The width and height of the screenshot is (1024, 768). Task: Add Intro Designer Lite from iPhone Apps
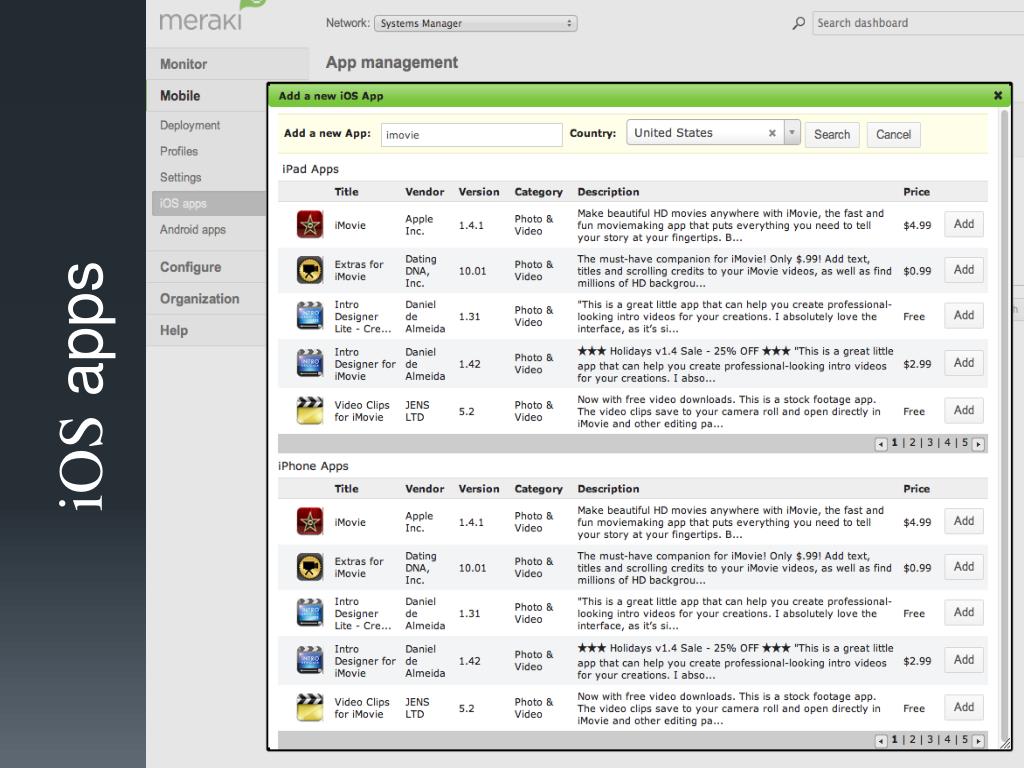(x=964, y=613)
